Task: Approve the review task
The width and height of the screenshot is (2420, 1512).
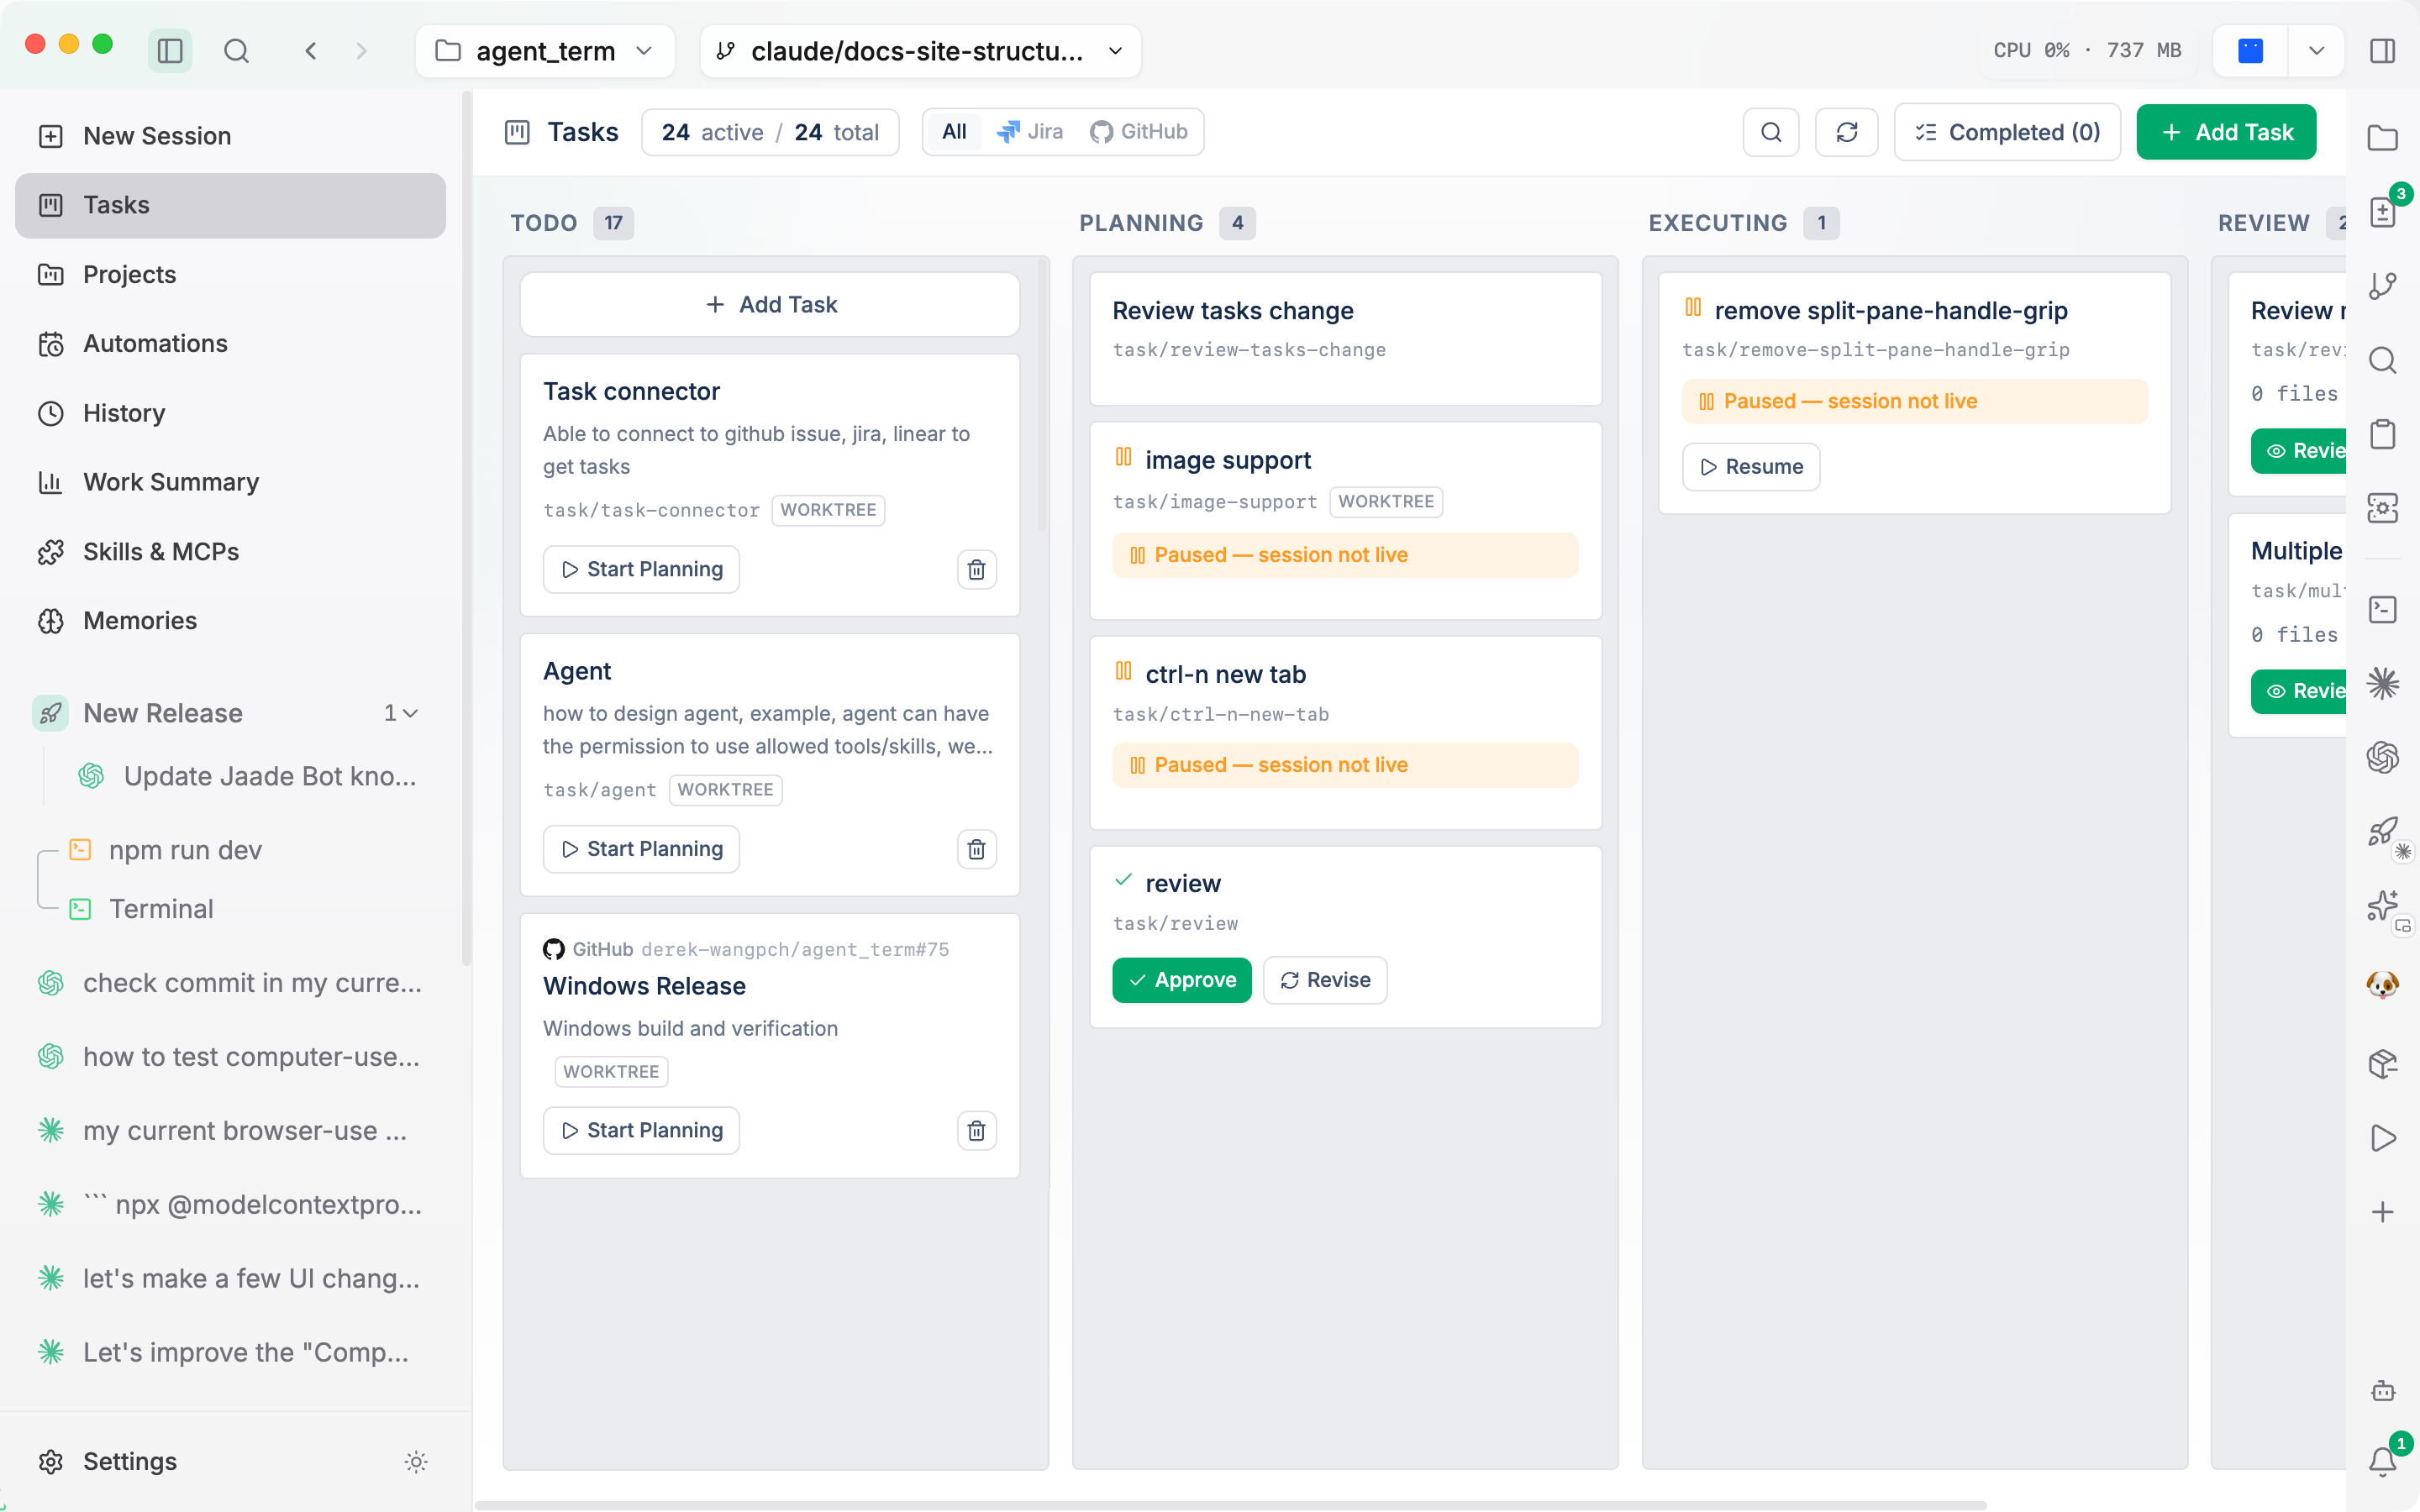Action: (x=1182, y=980)
